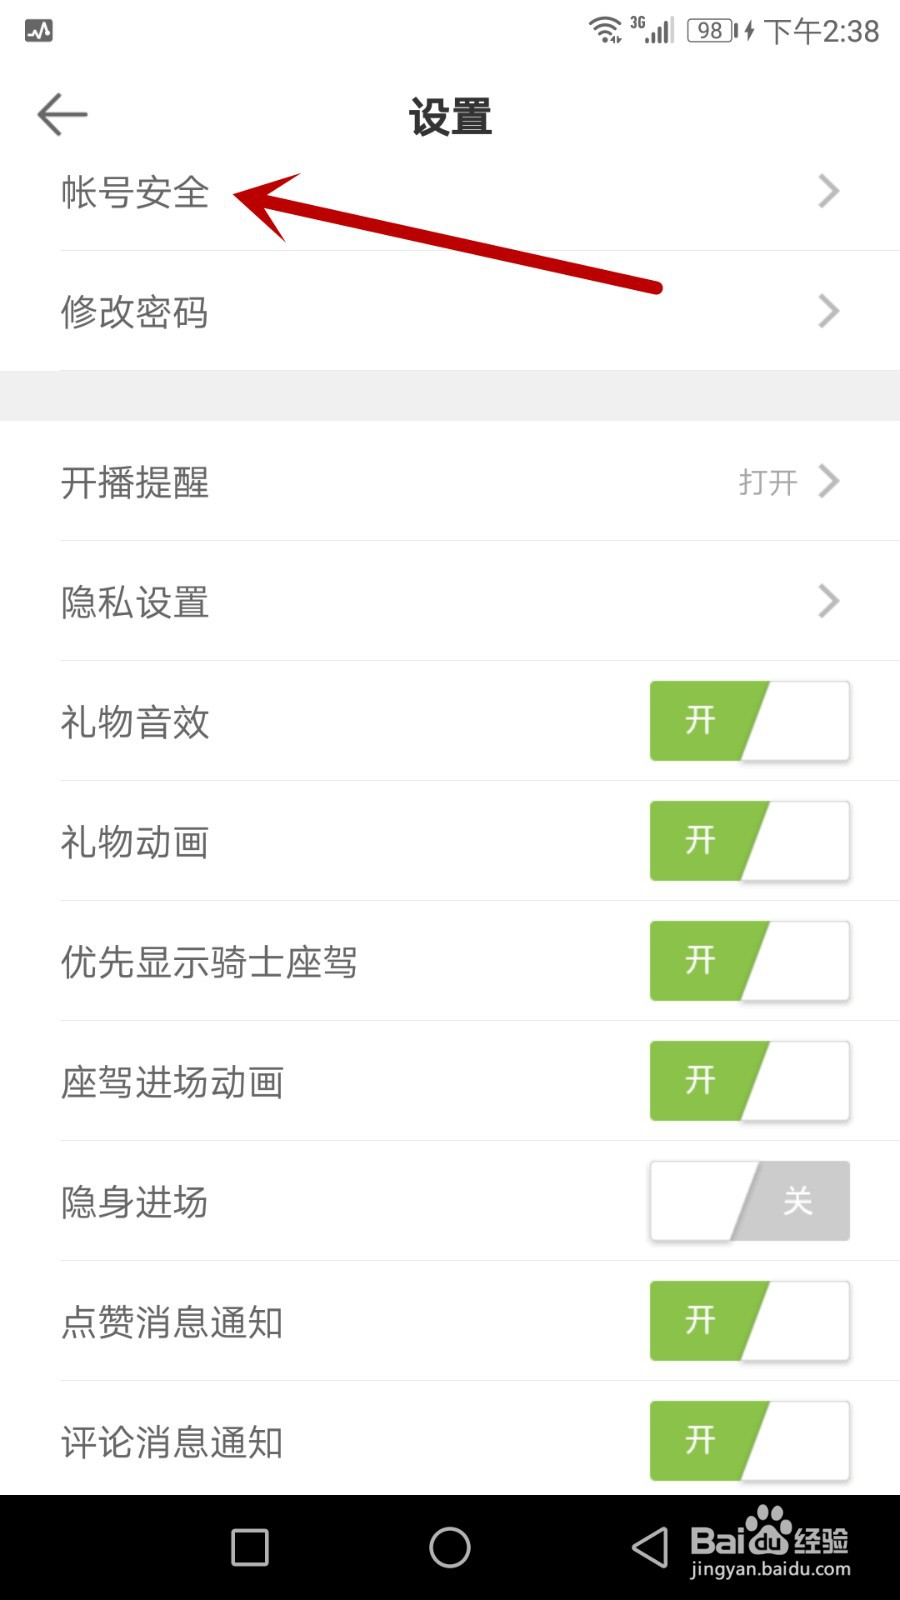Click the chevron beside 修改密码
This screenshot has height=1600, width=900.
[828, 311]
